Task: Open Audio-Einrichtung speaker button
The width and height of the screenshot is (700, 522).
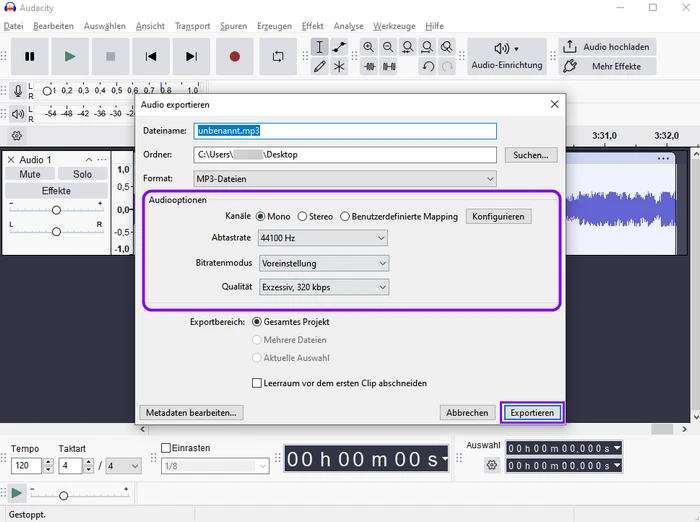Action: click(507, 56)
